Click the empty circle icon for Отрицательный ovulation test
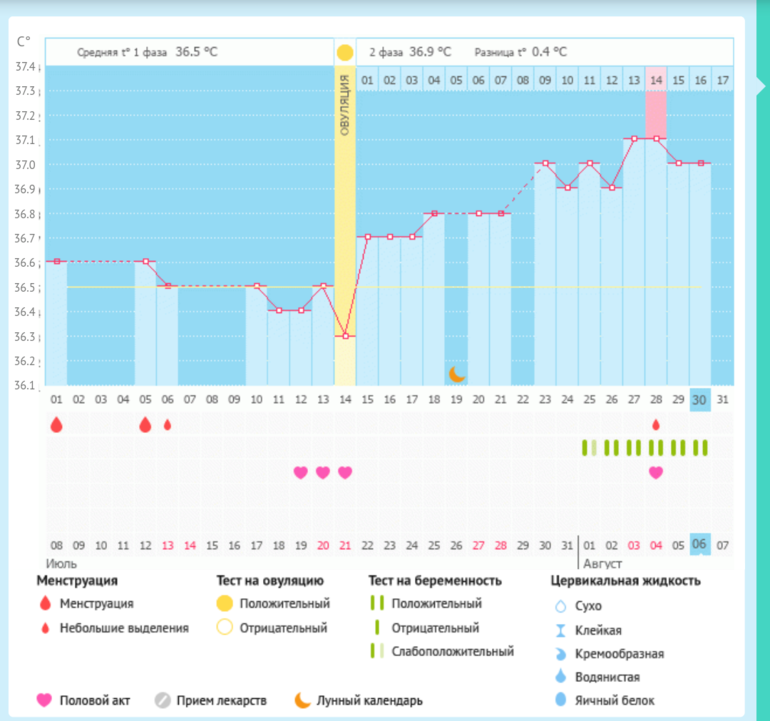This screenshot has height=721, width=770. click(224, 628)
